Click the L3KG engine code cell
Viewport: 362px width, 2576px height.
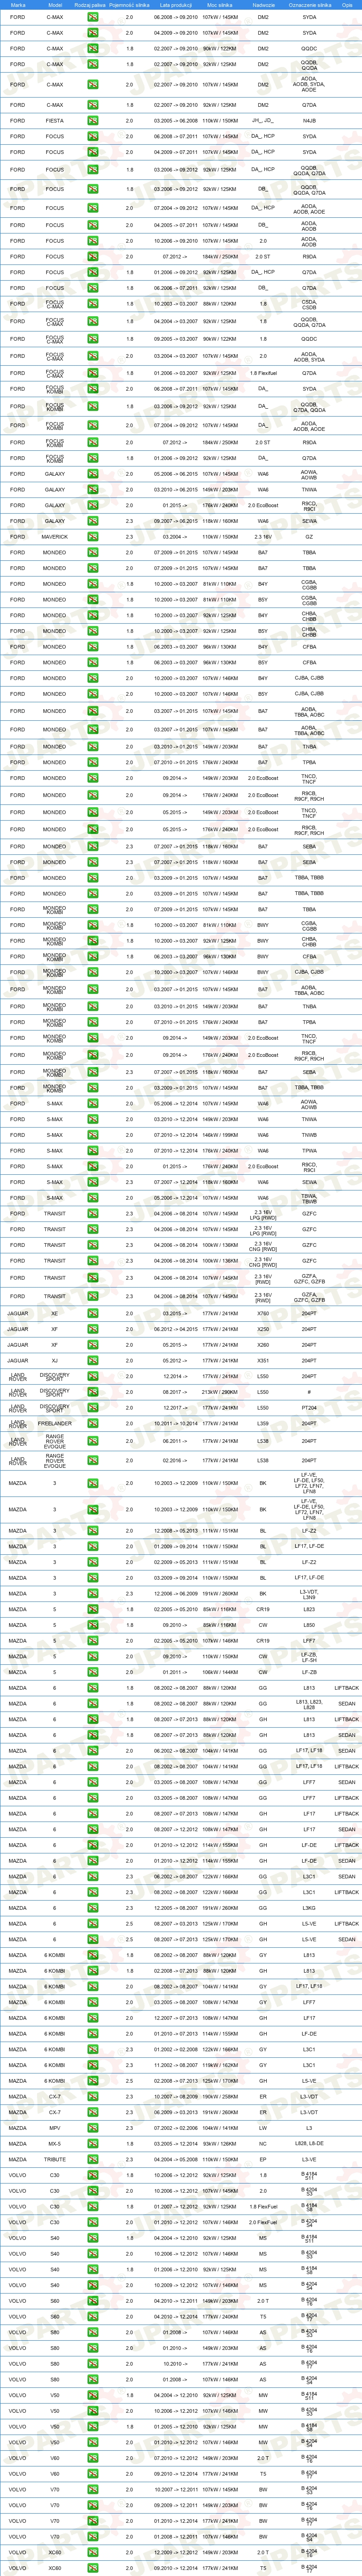[x=309, y=1908]
